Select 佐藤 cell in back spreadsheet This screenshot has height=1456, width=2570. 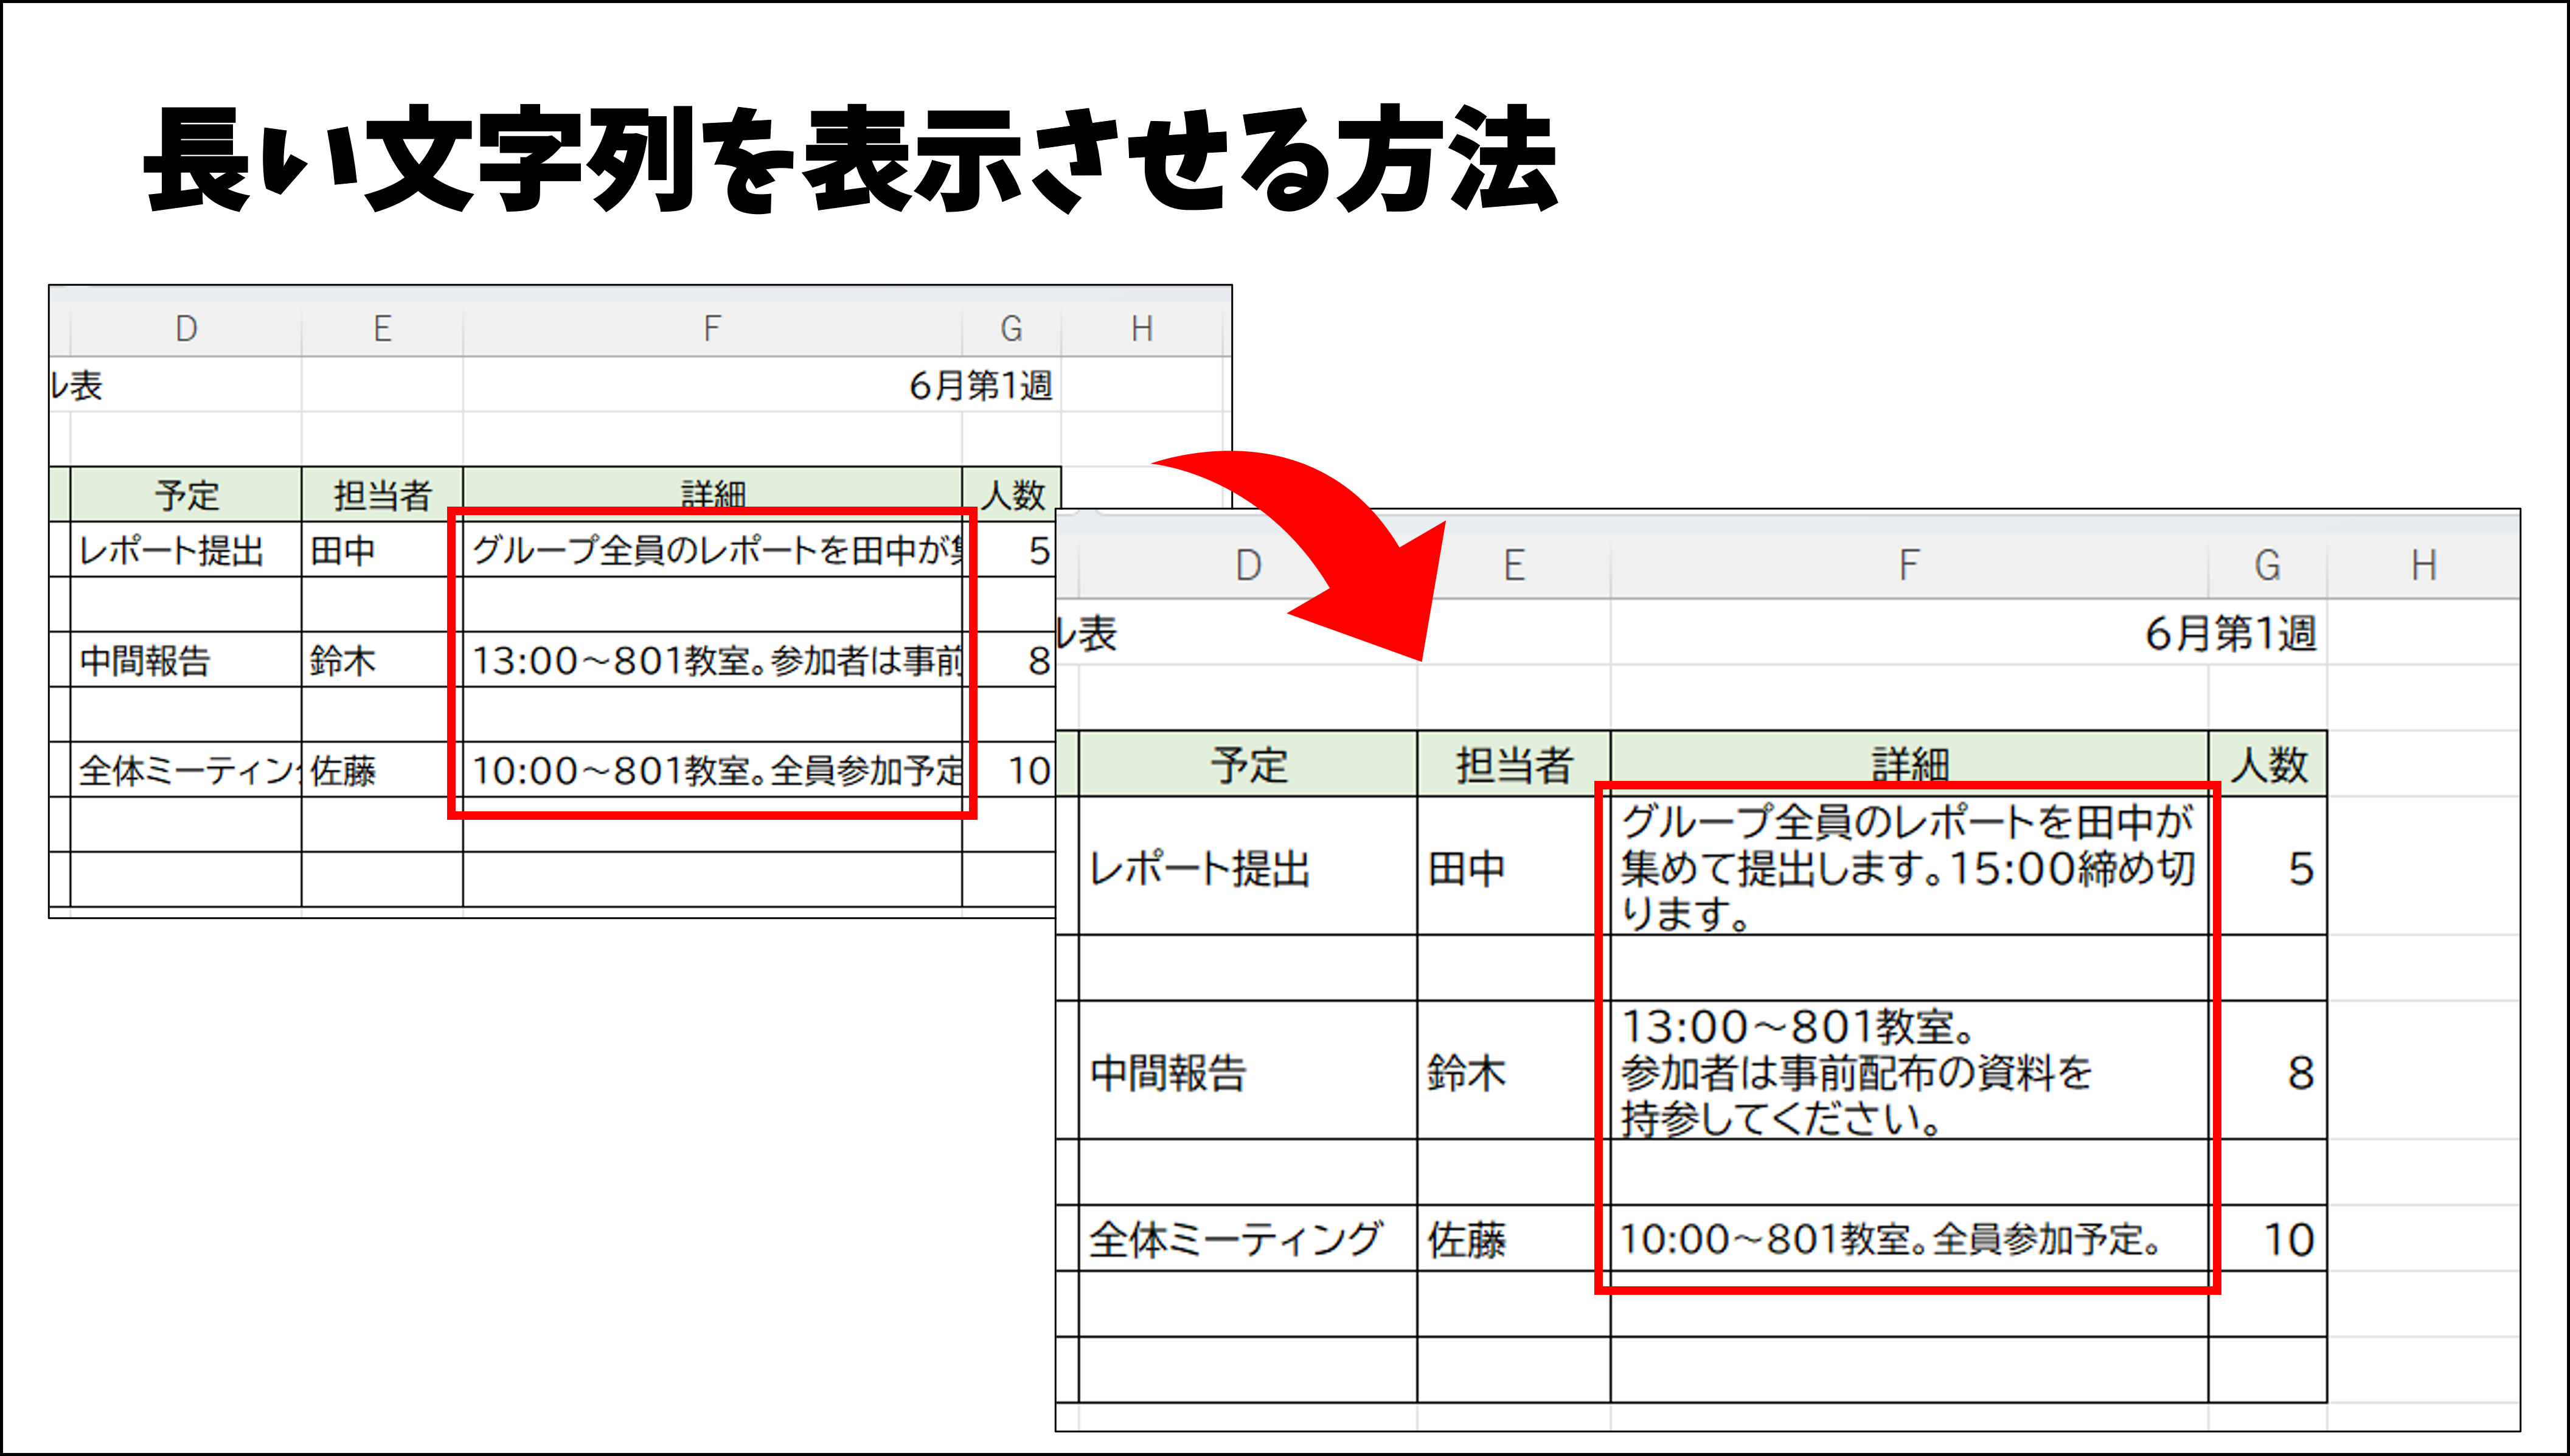click(x=382, y=769)
